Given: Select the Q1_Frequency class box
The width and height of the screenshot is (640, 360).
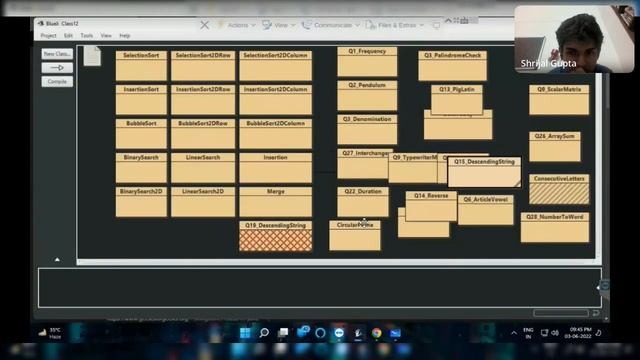Looking at the screenshot, I should tap(367, 62).
